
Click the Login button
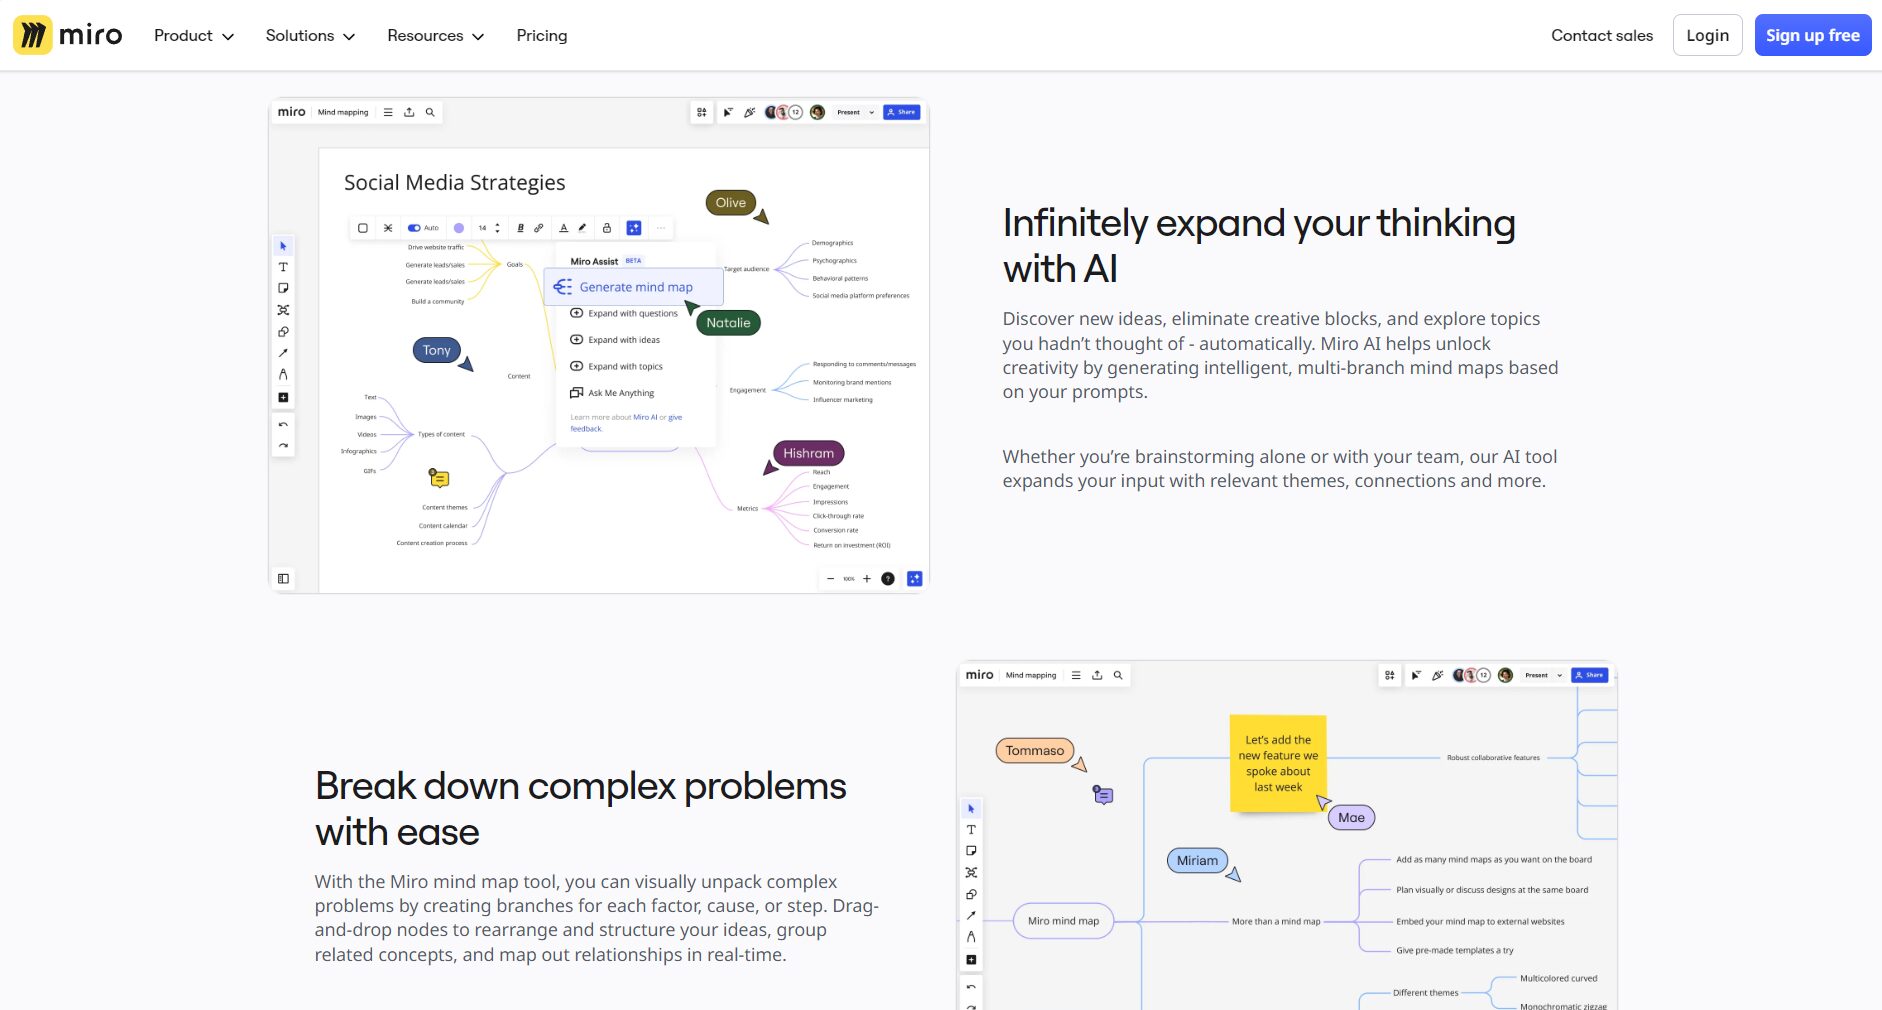pos(1707,35)
